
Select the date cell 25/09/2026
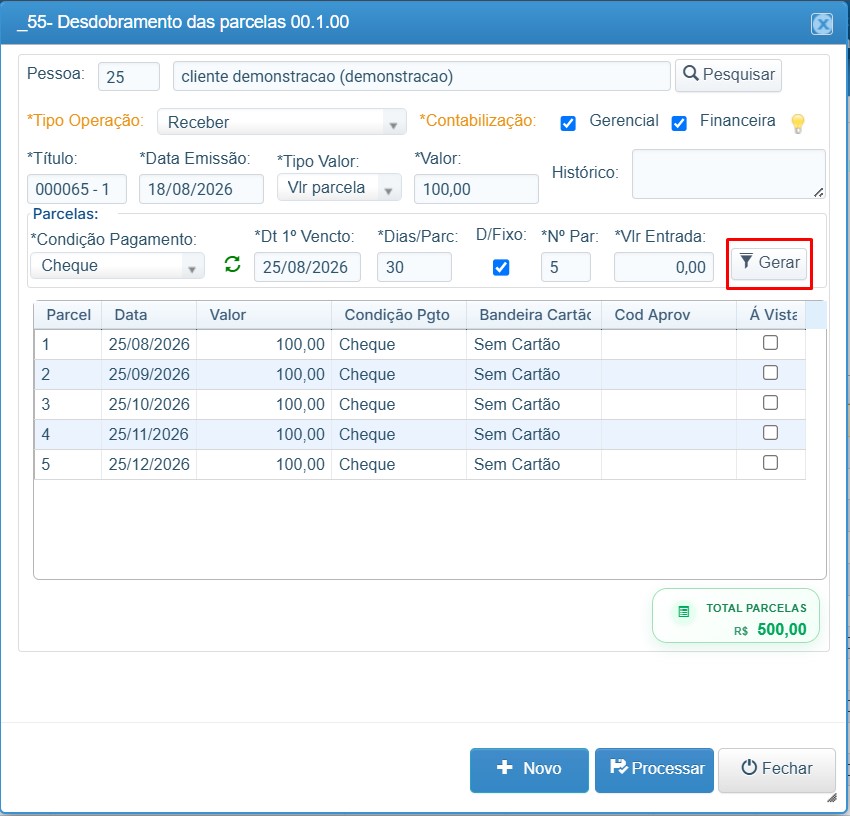(x=149, y=374)
